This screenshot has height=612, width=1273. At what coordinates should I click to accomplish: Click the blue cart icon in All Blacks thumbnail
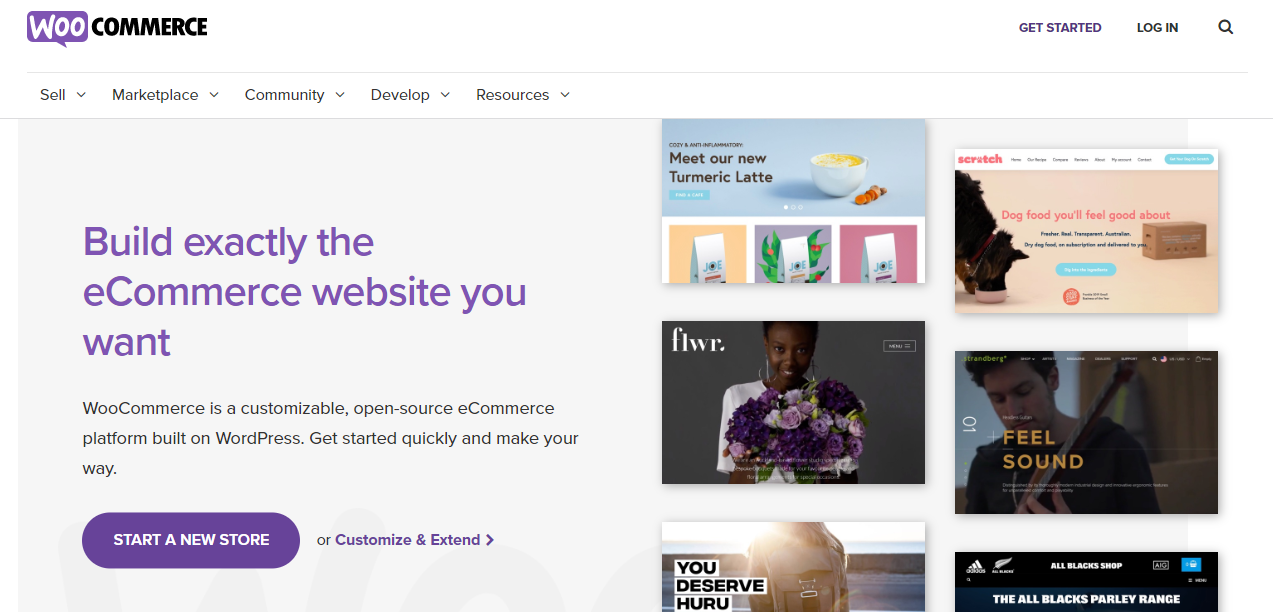coord(1191,564)
